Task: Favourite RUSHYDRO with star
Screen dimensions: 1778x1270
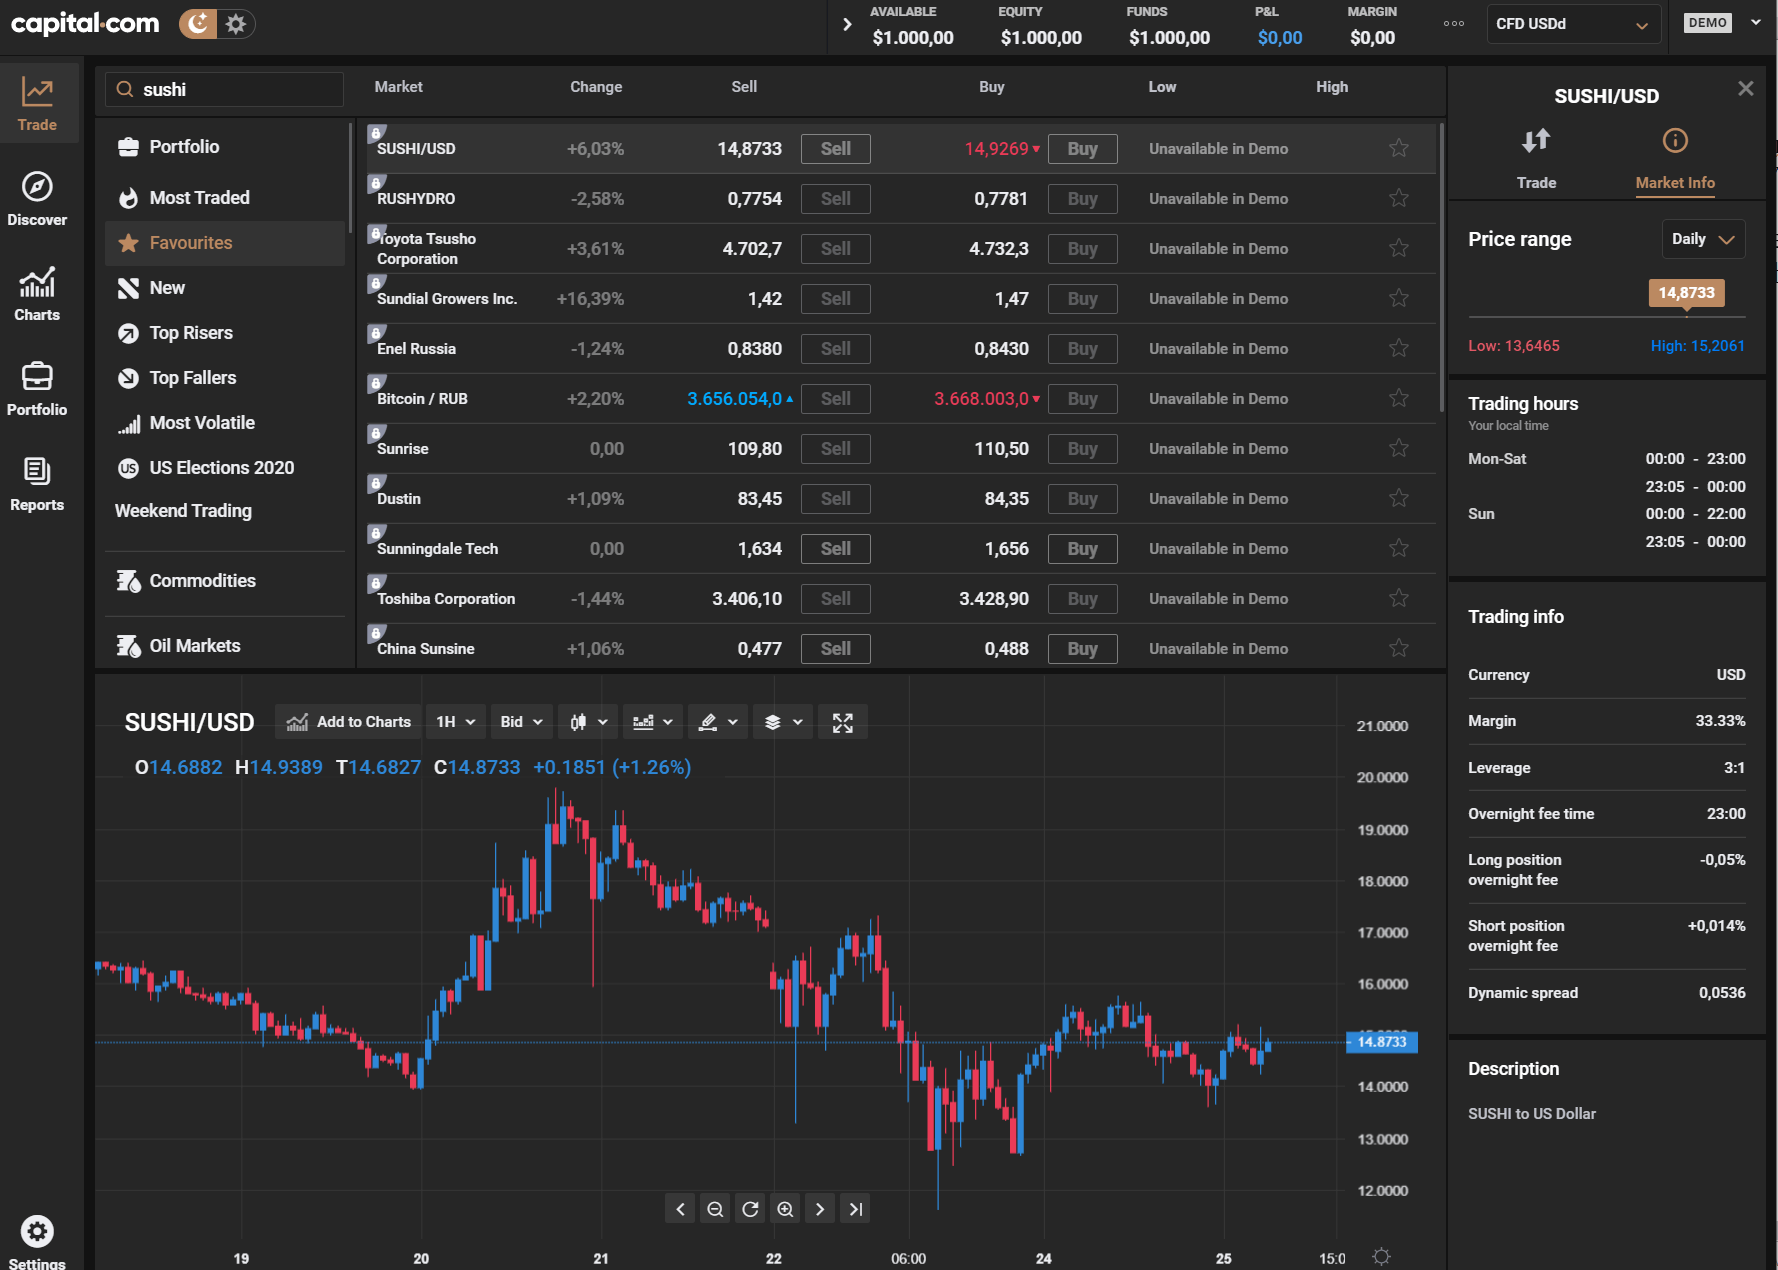Action: pyautogui.click(x=1398, y=198)
